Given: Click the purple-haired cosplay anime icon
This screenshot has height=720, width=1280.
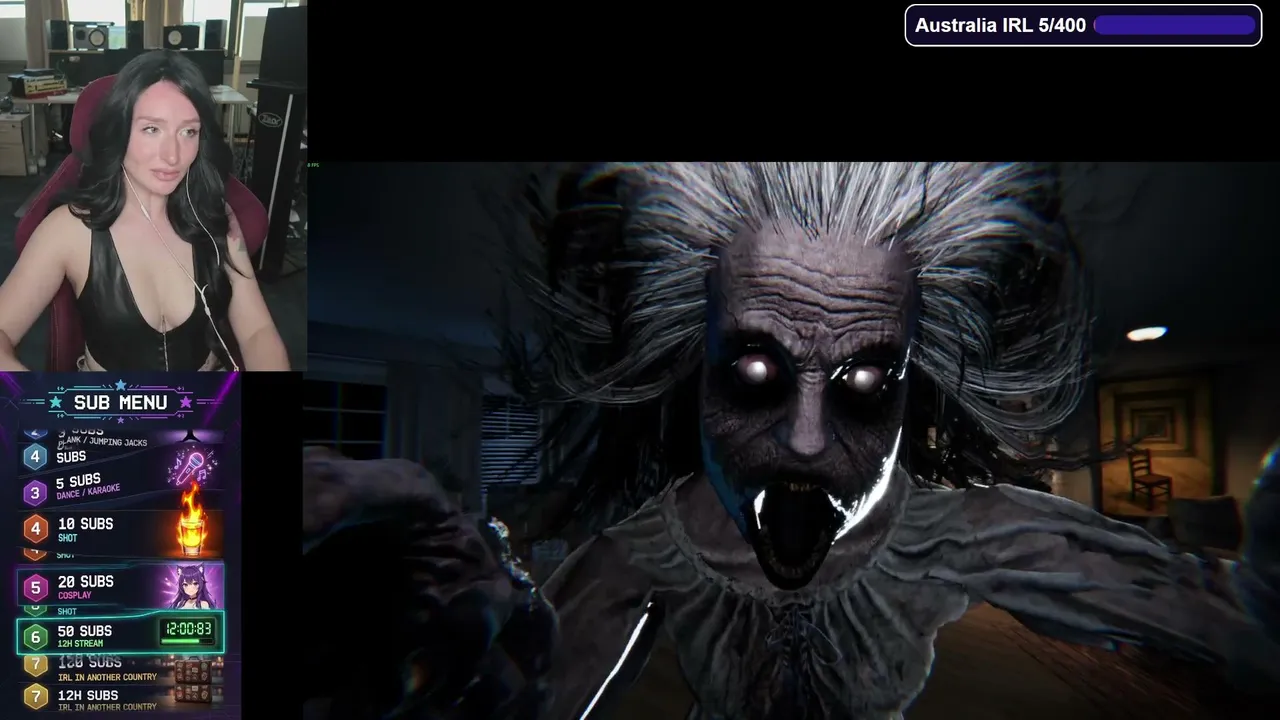Looking at the screenshot, I should coord(190,587).
